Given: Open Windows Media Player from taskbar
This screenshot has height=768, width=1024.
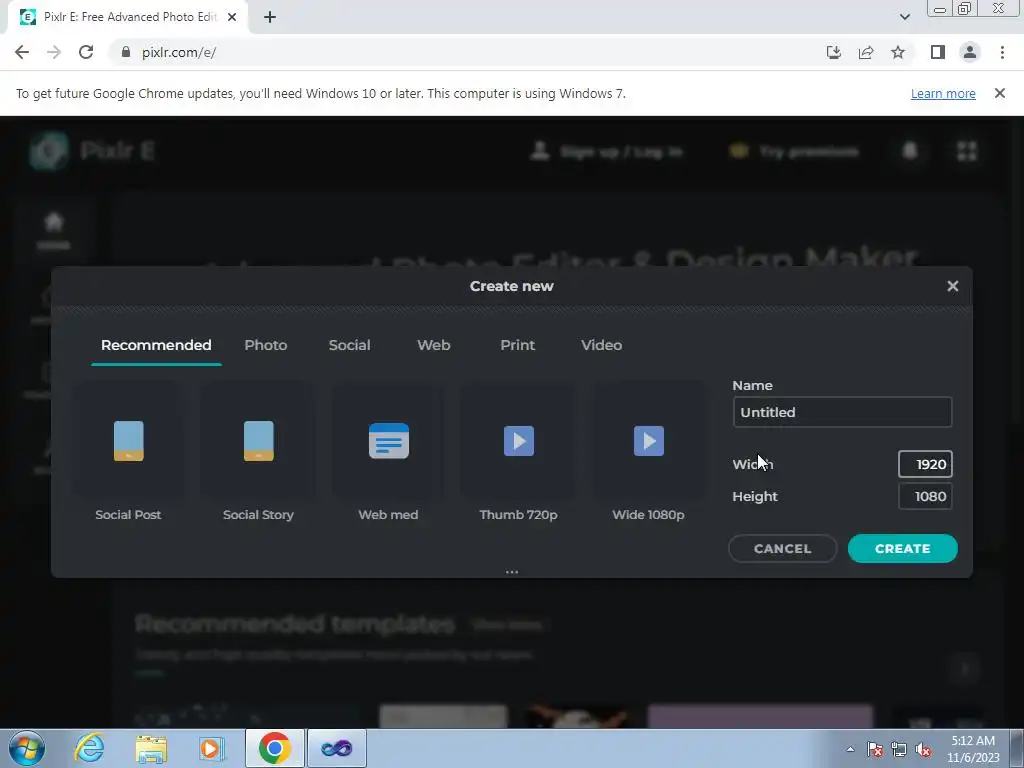Looking at the screenshot, I should coord(212,748).
